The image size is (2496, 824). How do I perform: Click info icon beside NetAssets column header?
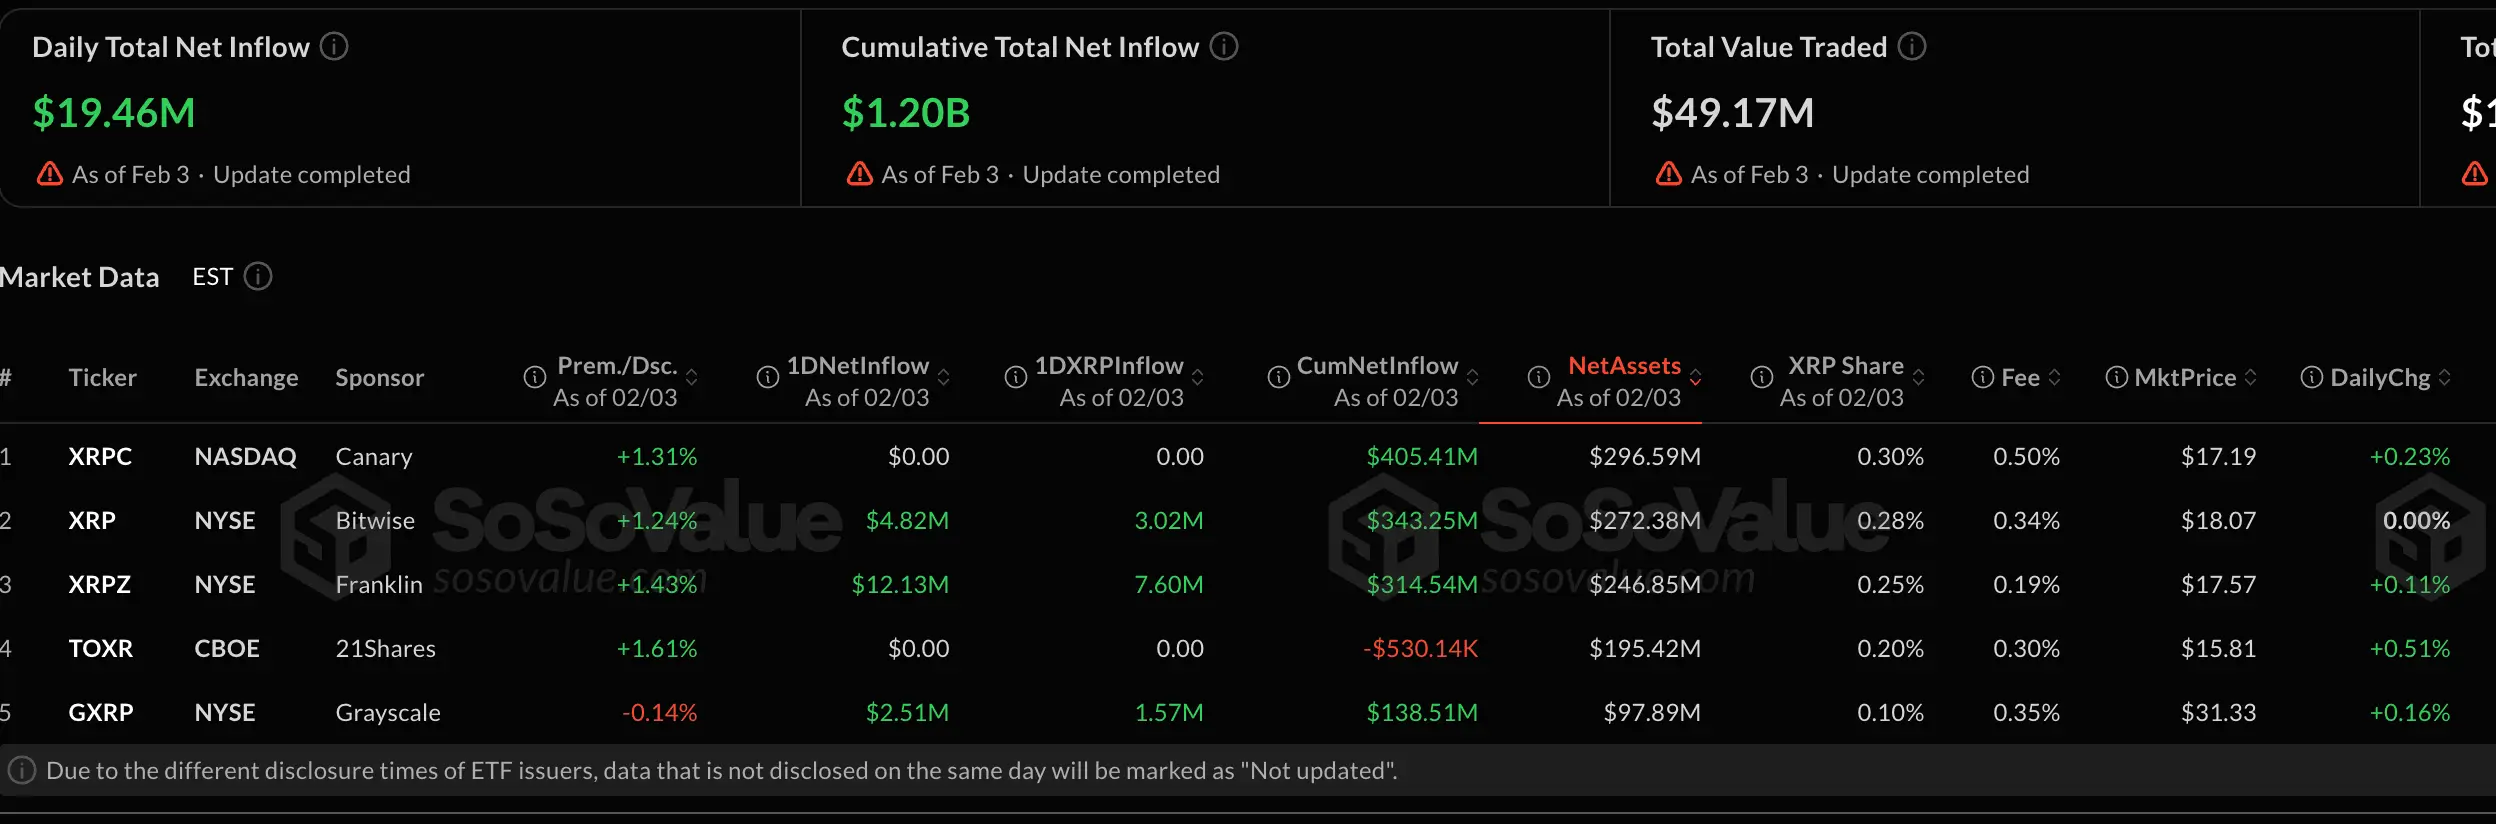[x=1539, y=378]
